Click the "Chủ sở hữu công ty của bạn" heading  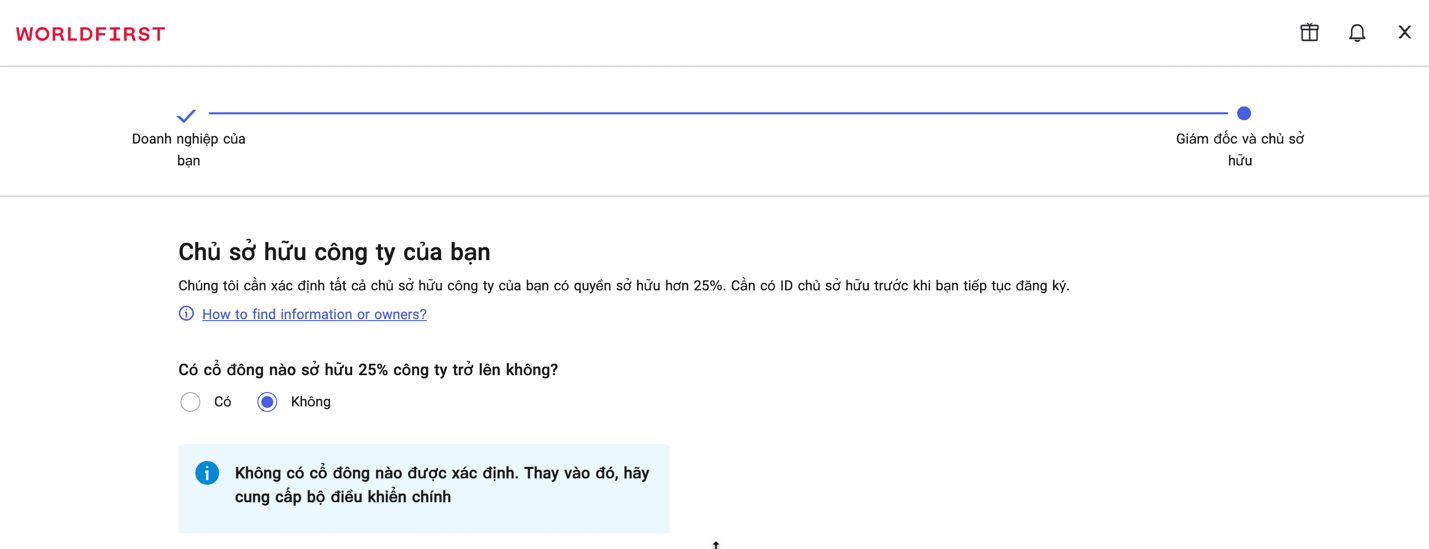pyautogui.click(x=334, y=252)
